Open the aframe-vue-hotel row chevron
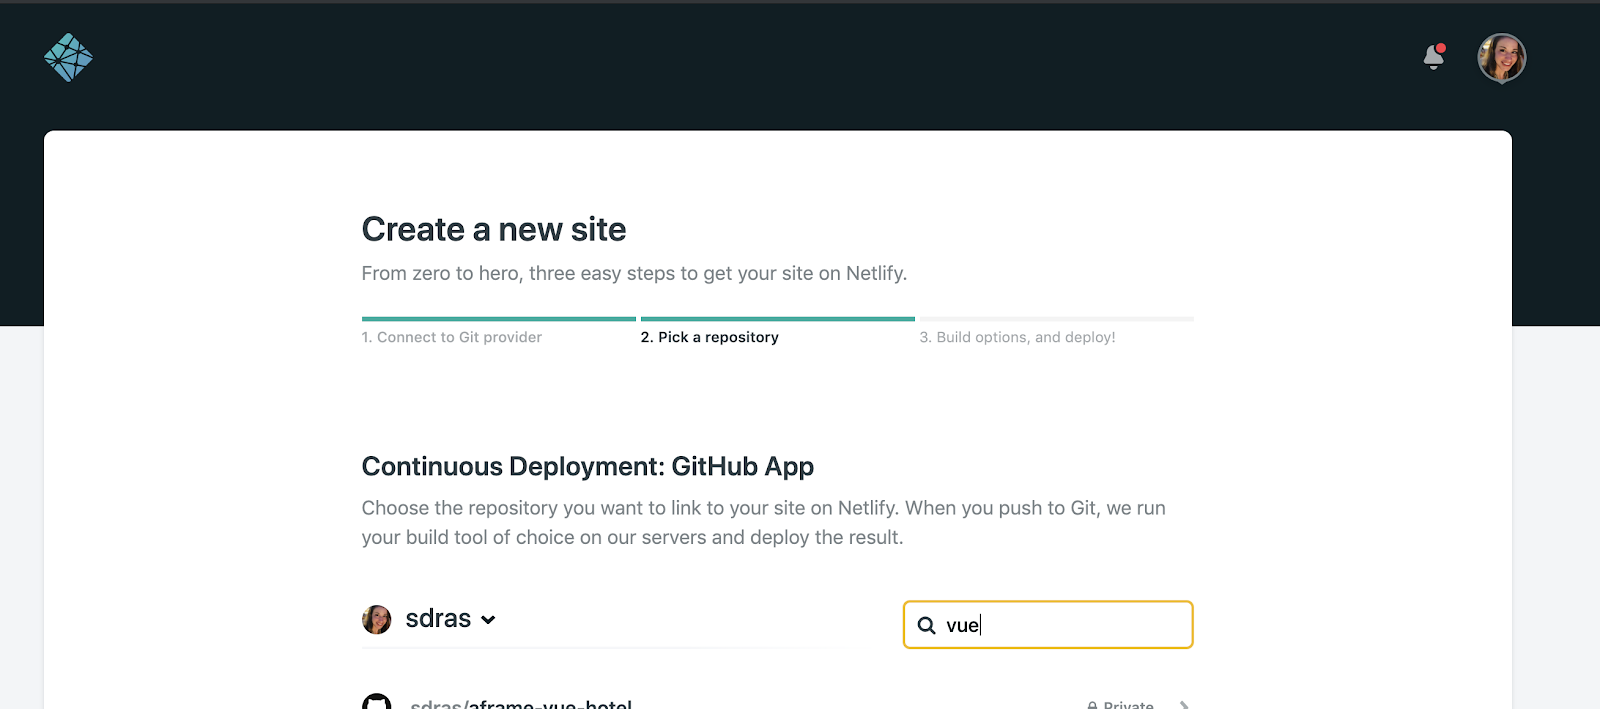This screenshot has width=1600, height=709. 1184,704
